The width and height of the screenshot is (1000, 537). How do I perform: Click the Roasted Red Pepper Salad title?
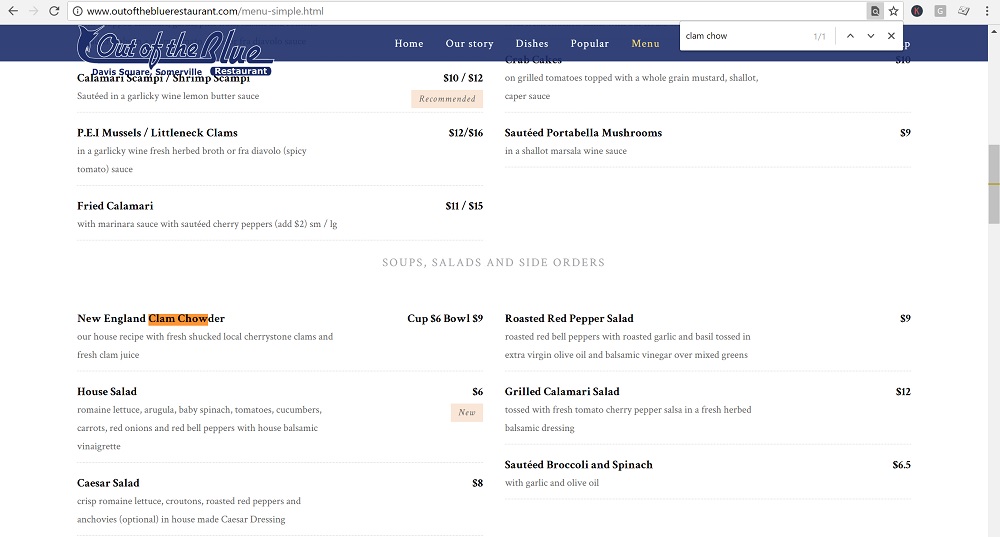pos(569,318)
